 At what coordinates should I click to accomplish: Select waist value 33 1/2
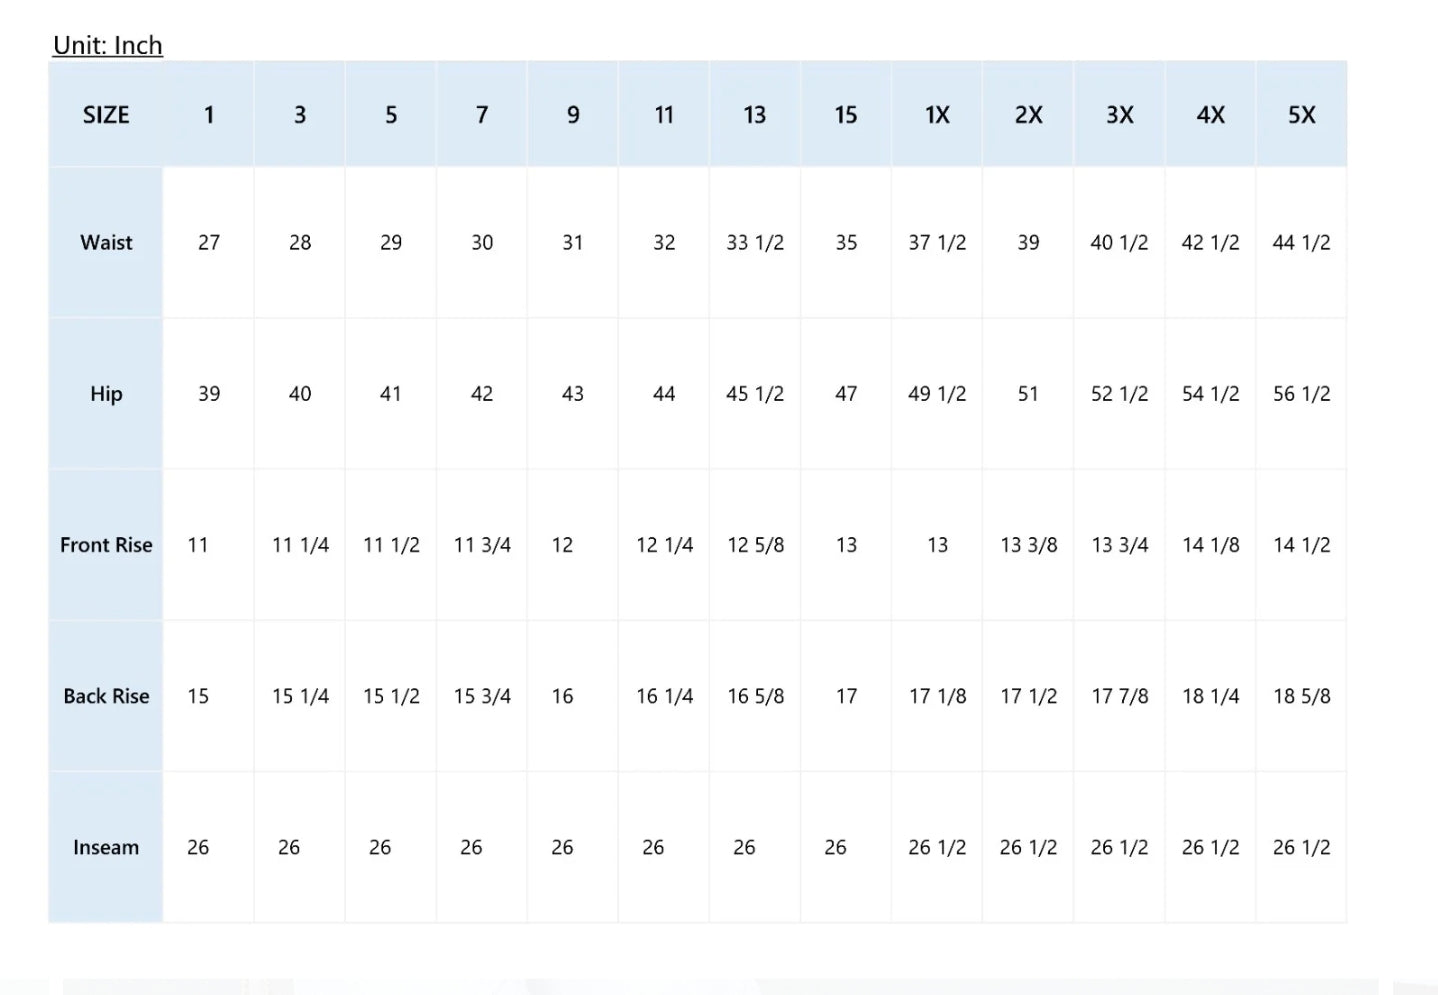(x=755, y=243)
